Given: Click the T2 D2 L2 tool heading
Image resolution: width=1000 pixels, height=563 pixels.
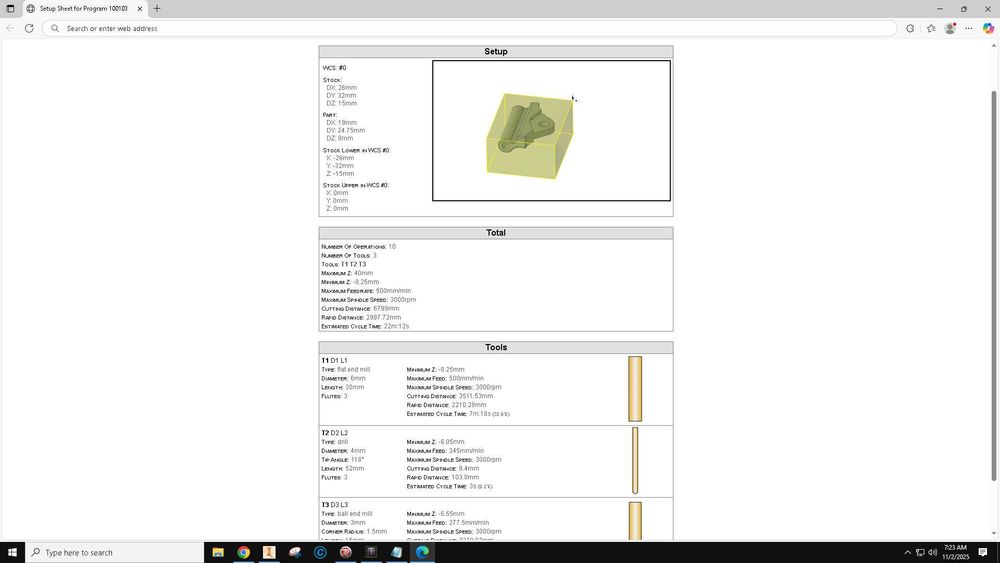Looking at the screenshot, I should coord(334,433).
